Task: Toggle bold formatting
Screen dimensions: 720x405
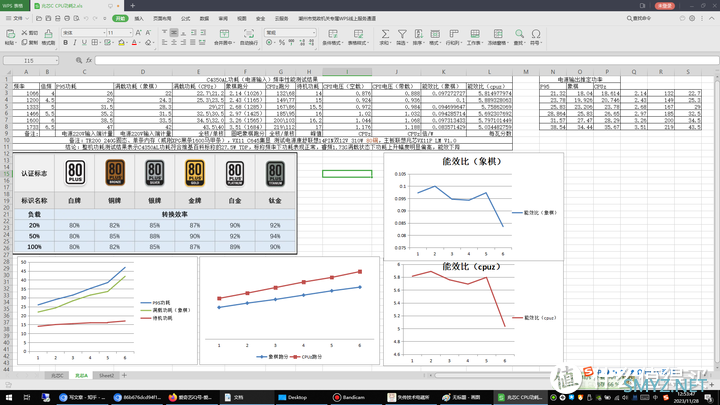Action: (x=65, y=43)
